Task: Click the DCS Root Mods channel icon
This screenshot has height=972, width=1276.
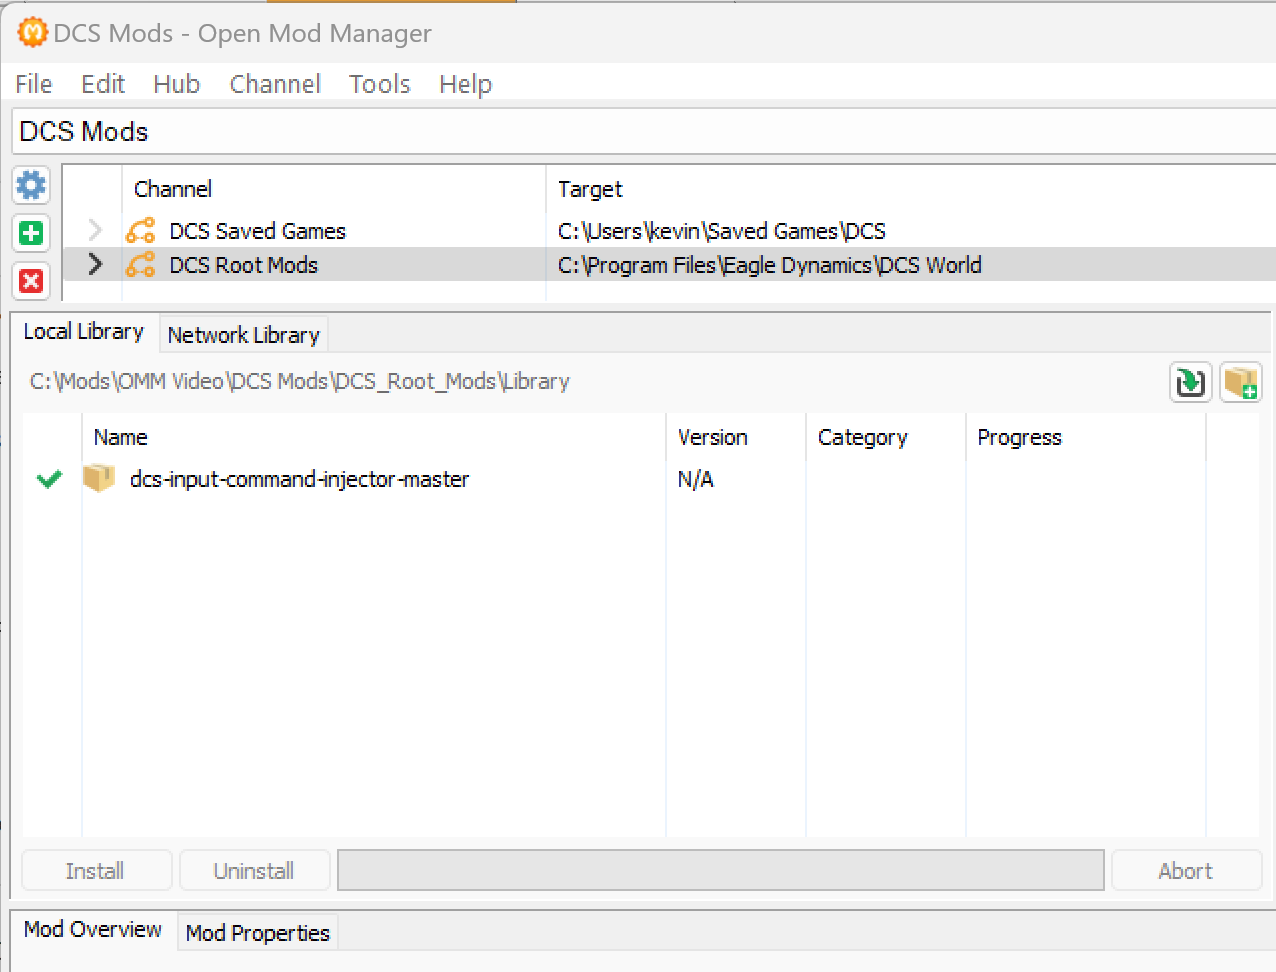Action: [x=140, y=265]
